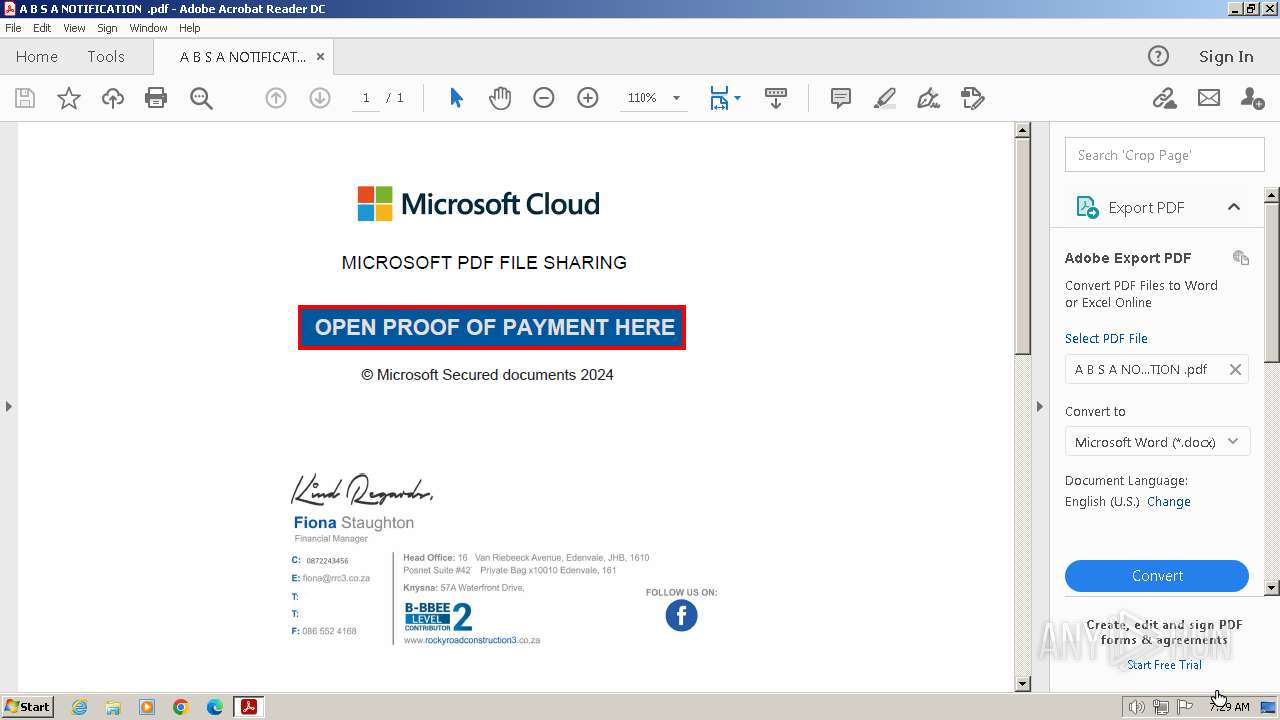
Task: Focus the Search 'Crop Page' field
Action: click(1164, 155)
